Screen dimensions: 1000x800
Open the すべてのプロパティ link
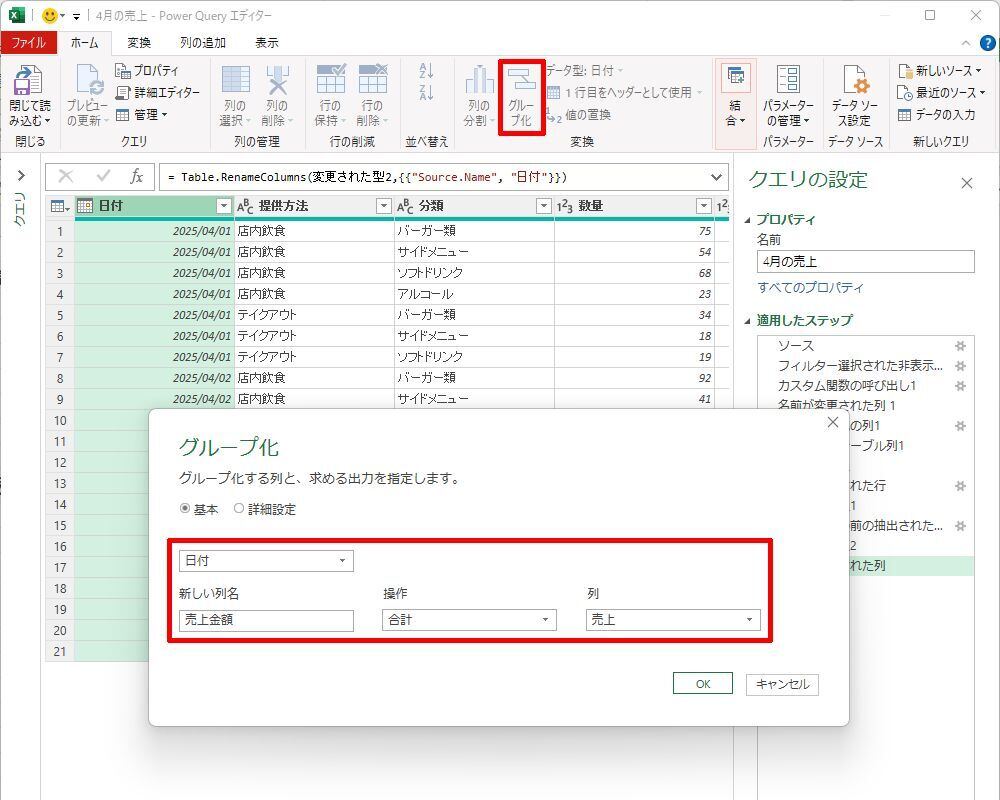pos(810,288)
